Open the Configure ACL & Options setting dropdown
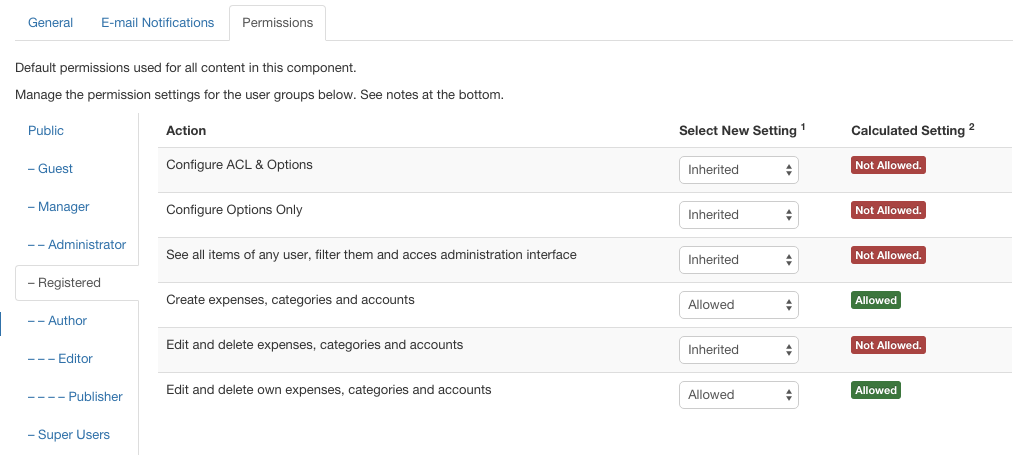Image resolution: width=1027 pixels, height=473 pixels. [739, 170]
